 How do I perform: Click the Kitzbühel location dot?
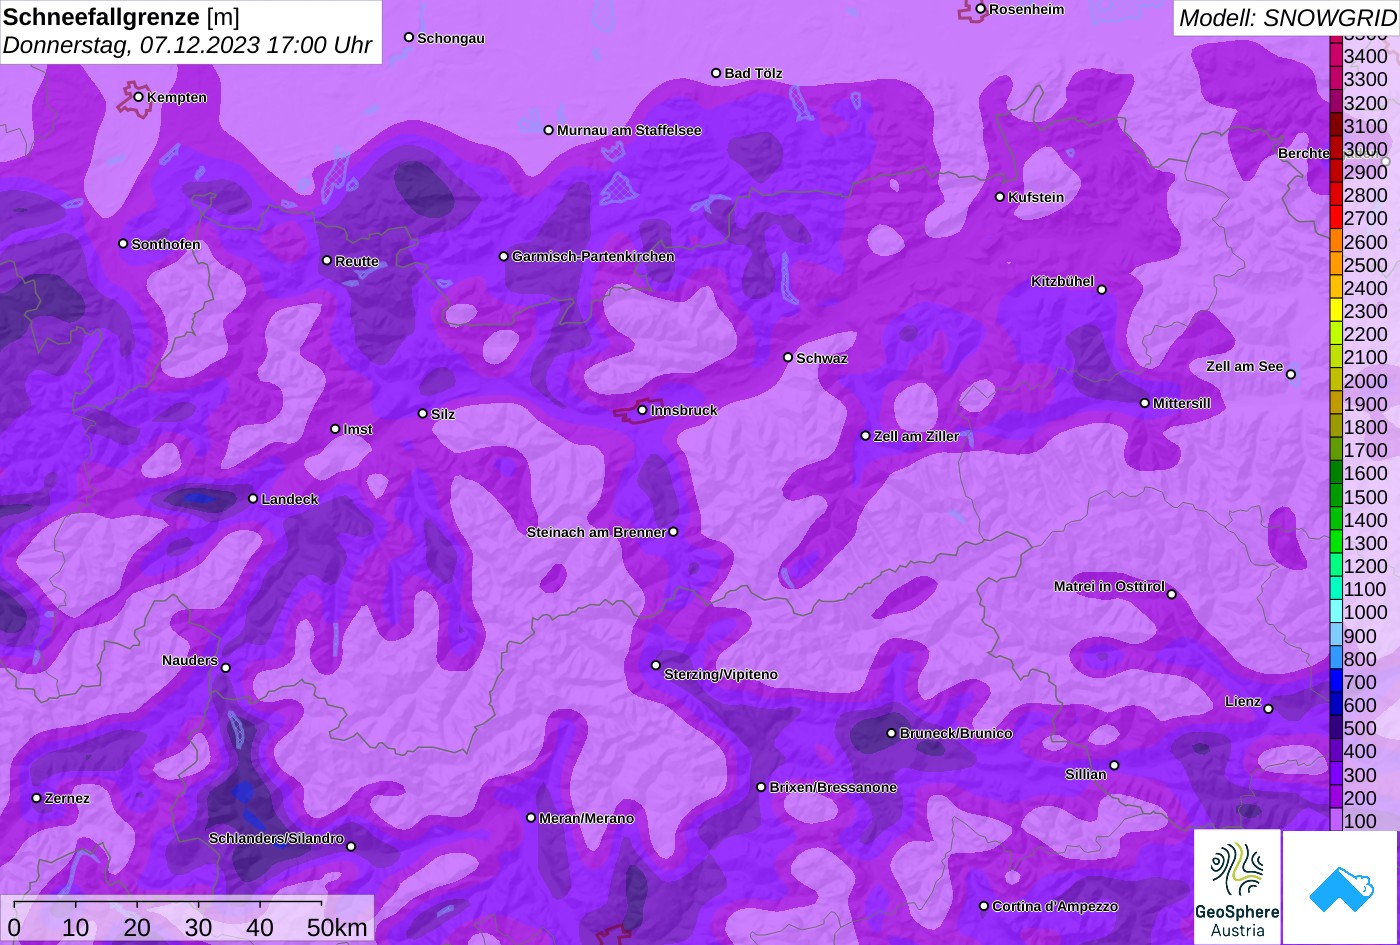(1102, 290)
